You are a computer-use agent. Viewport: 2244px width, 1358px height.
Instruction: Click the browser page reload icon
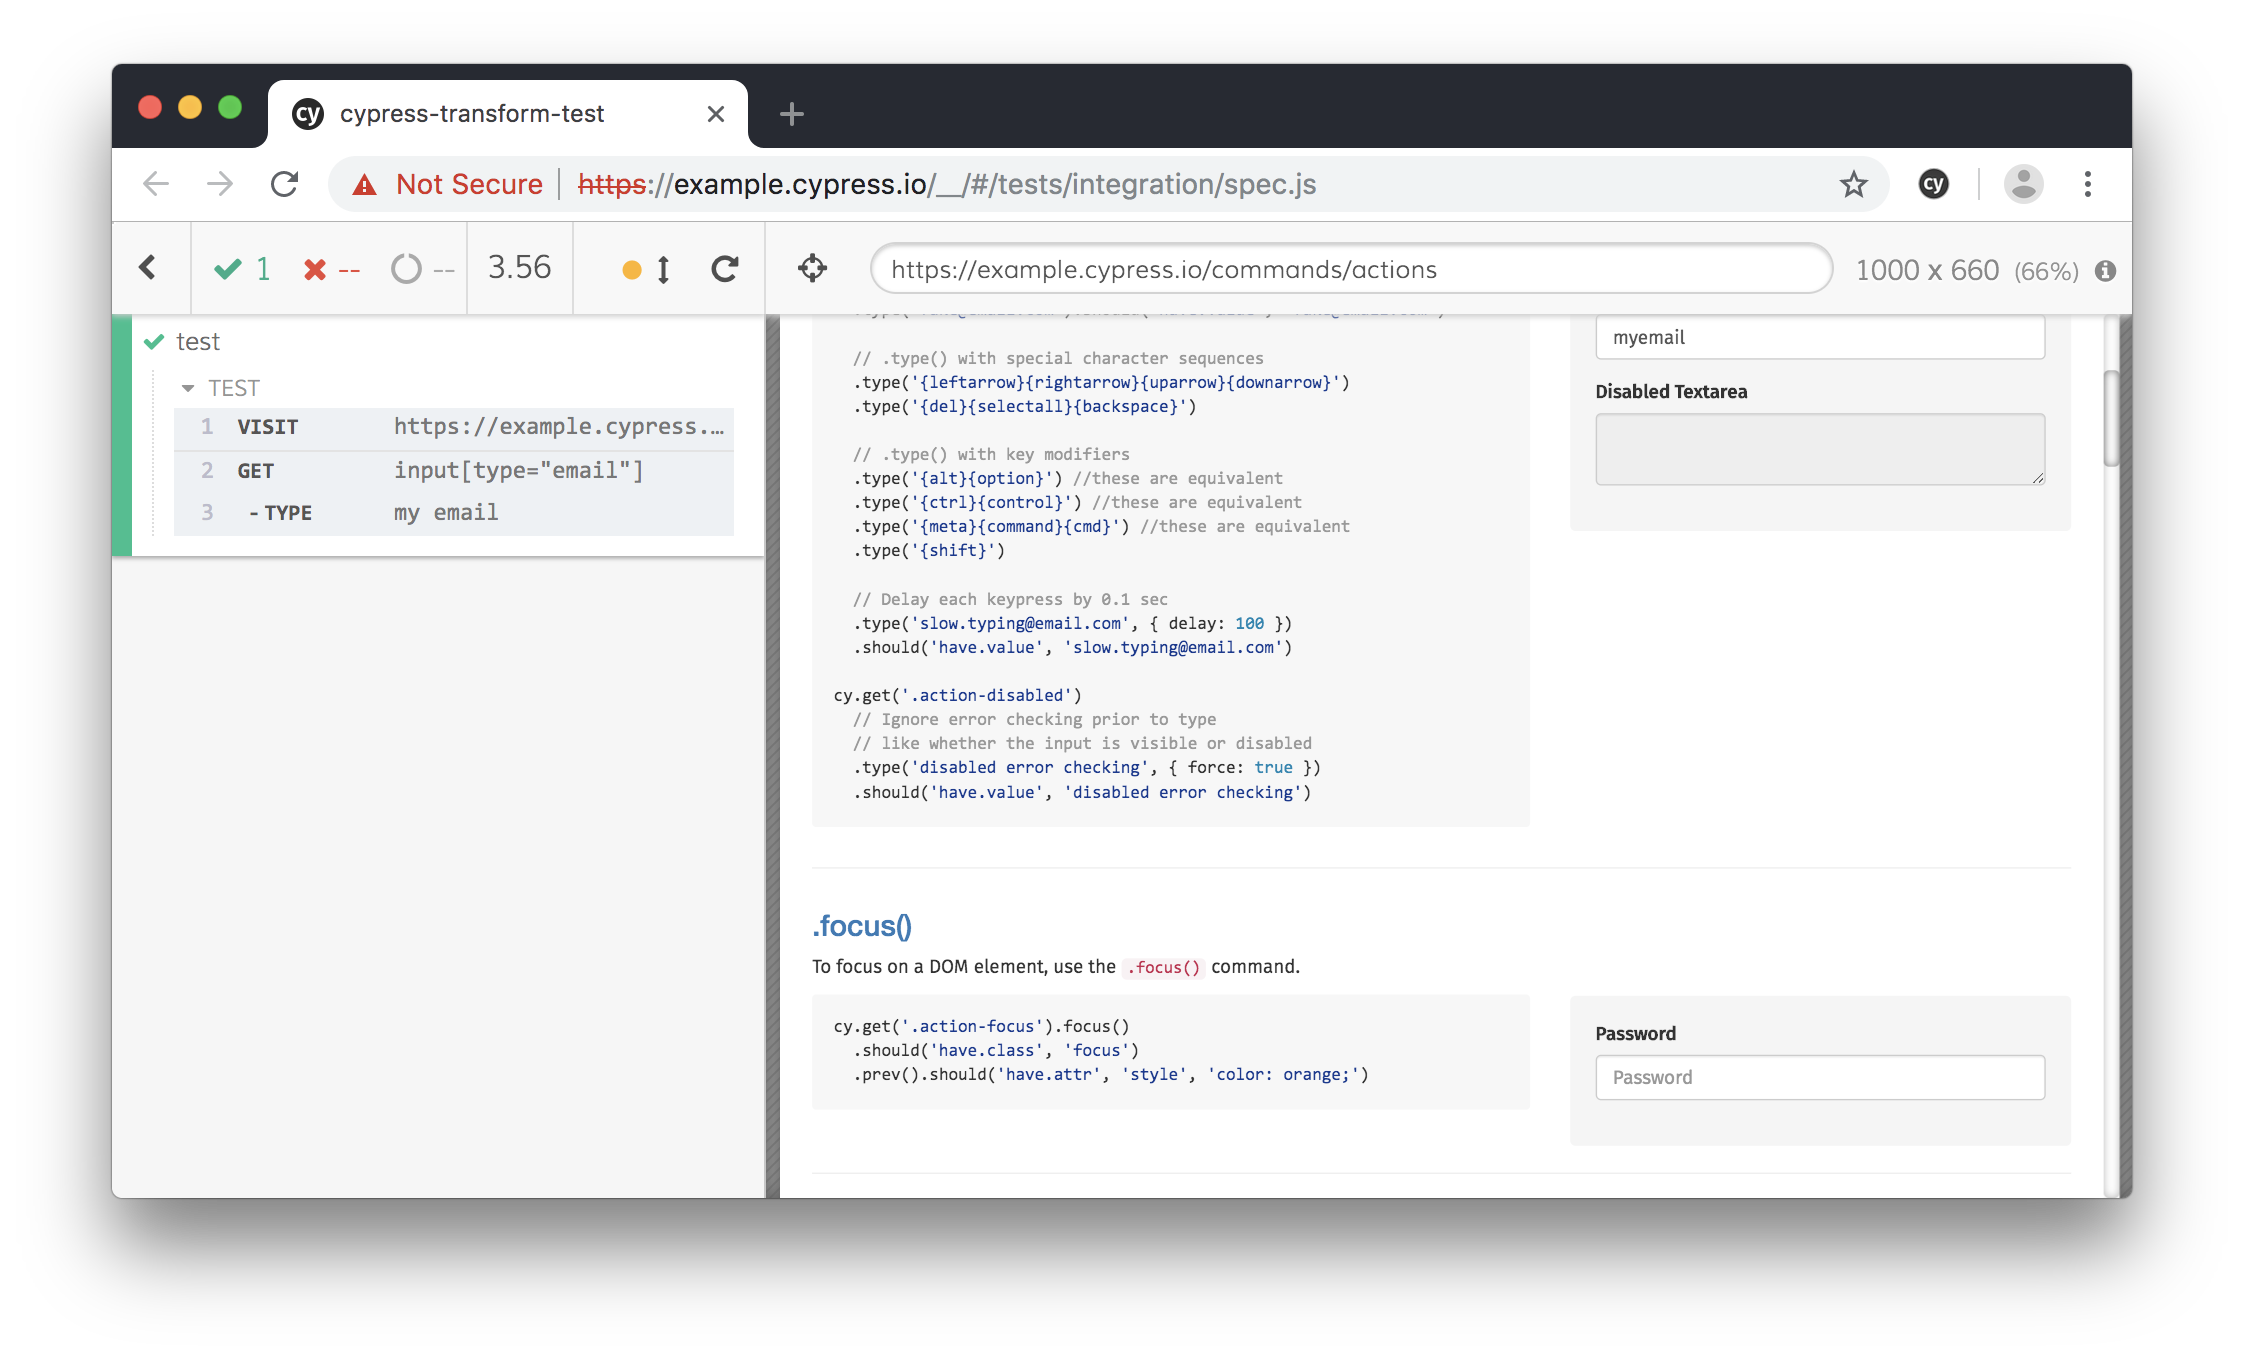(285, 184)
